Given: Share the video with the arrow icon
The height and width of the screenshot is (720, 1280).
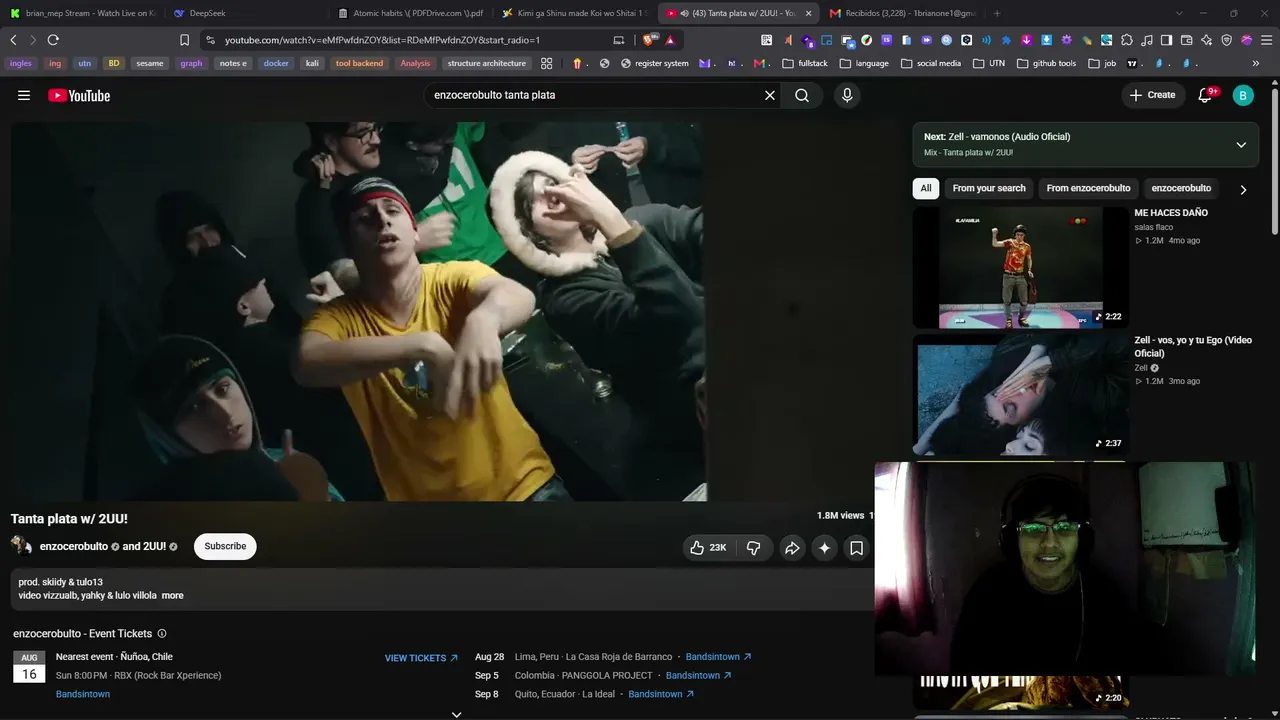Looking at the screenshot, I should tap(792, 547).
